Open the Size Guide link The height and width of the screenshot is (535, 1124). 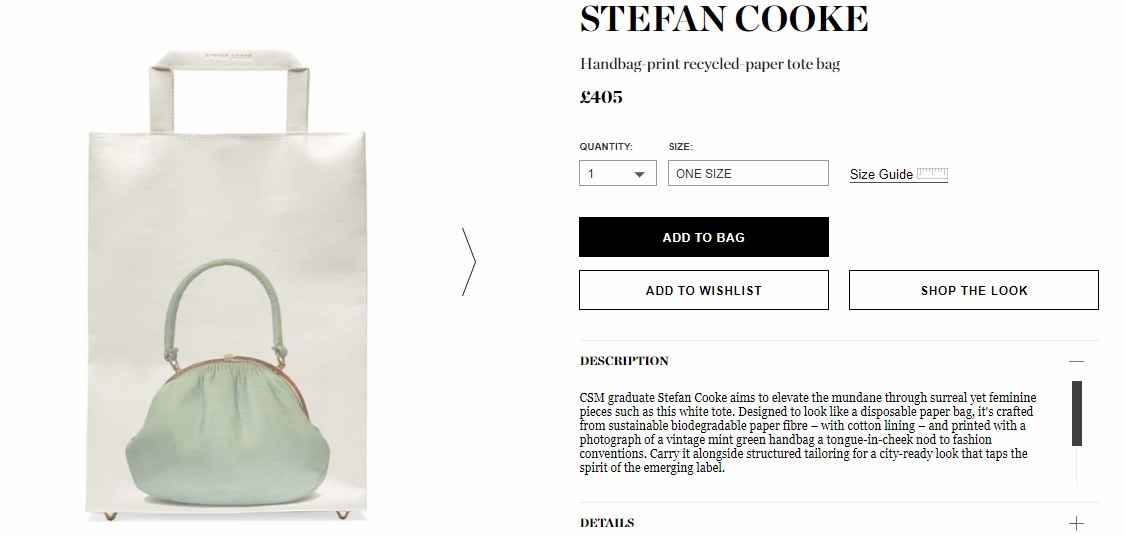881,174
